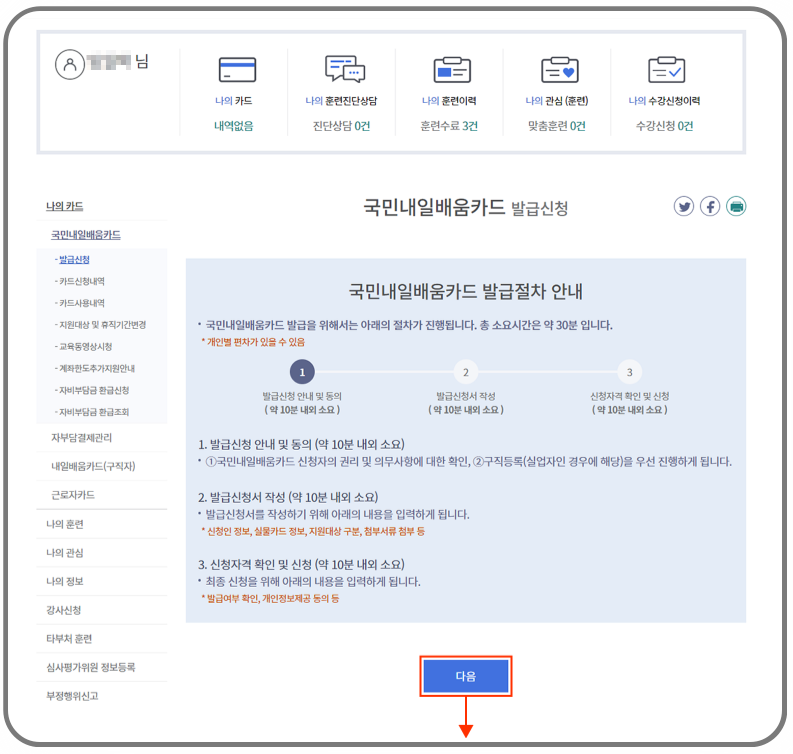Click 진단상담 0건 count
The width and height of the screenshot is (793, 754).
click(341, 126)
